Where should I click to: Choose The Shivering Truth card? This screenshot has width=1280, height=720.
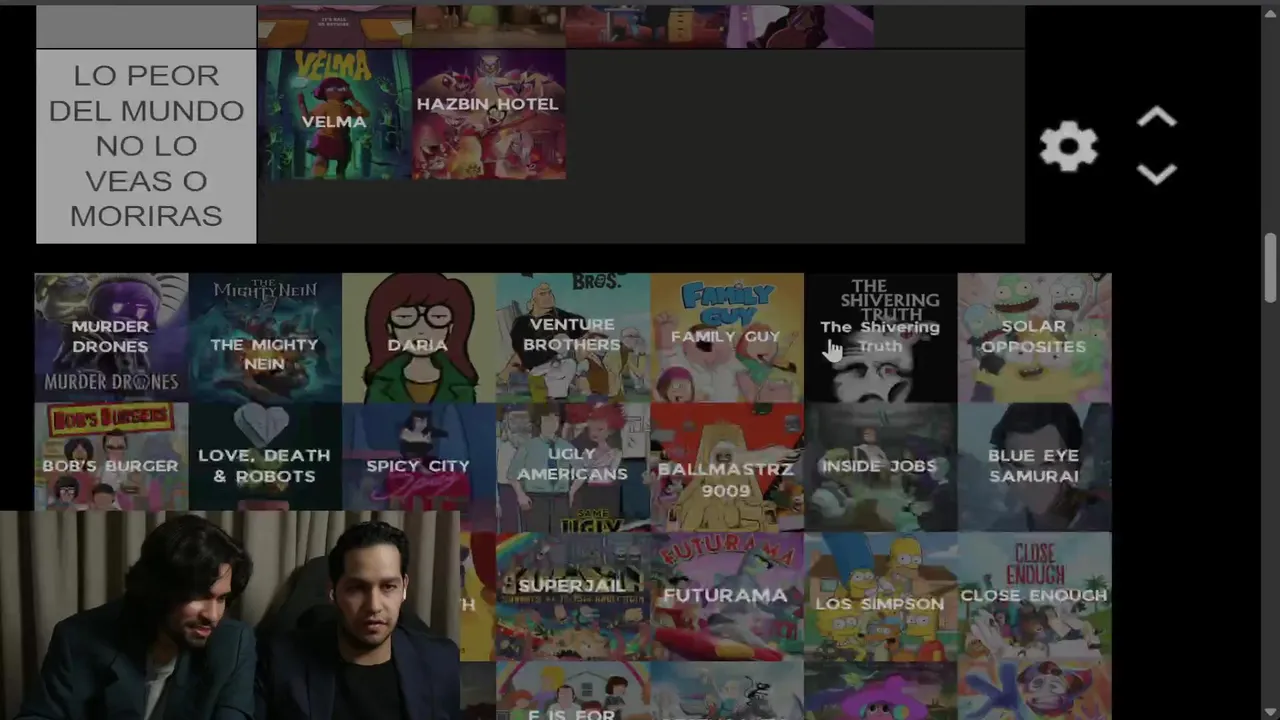(x=880, y=337)
